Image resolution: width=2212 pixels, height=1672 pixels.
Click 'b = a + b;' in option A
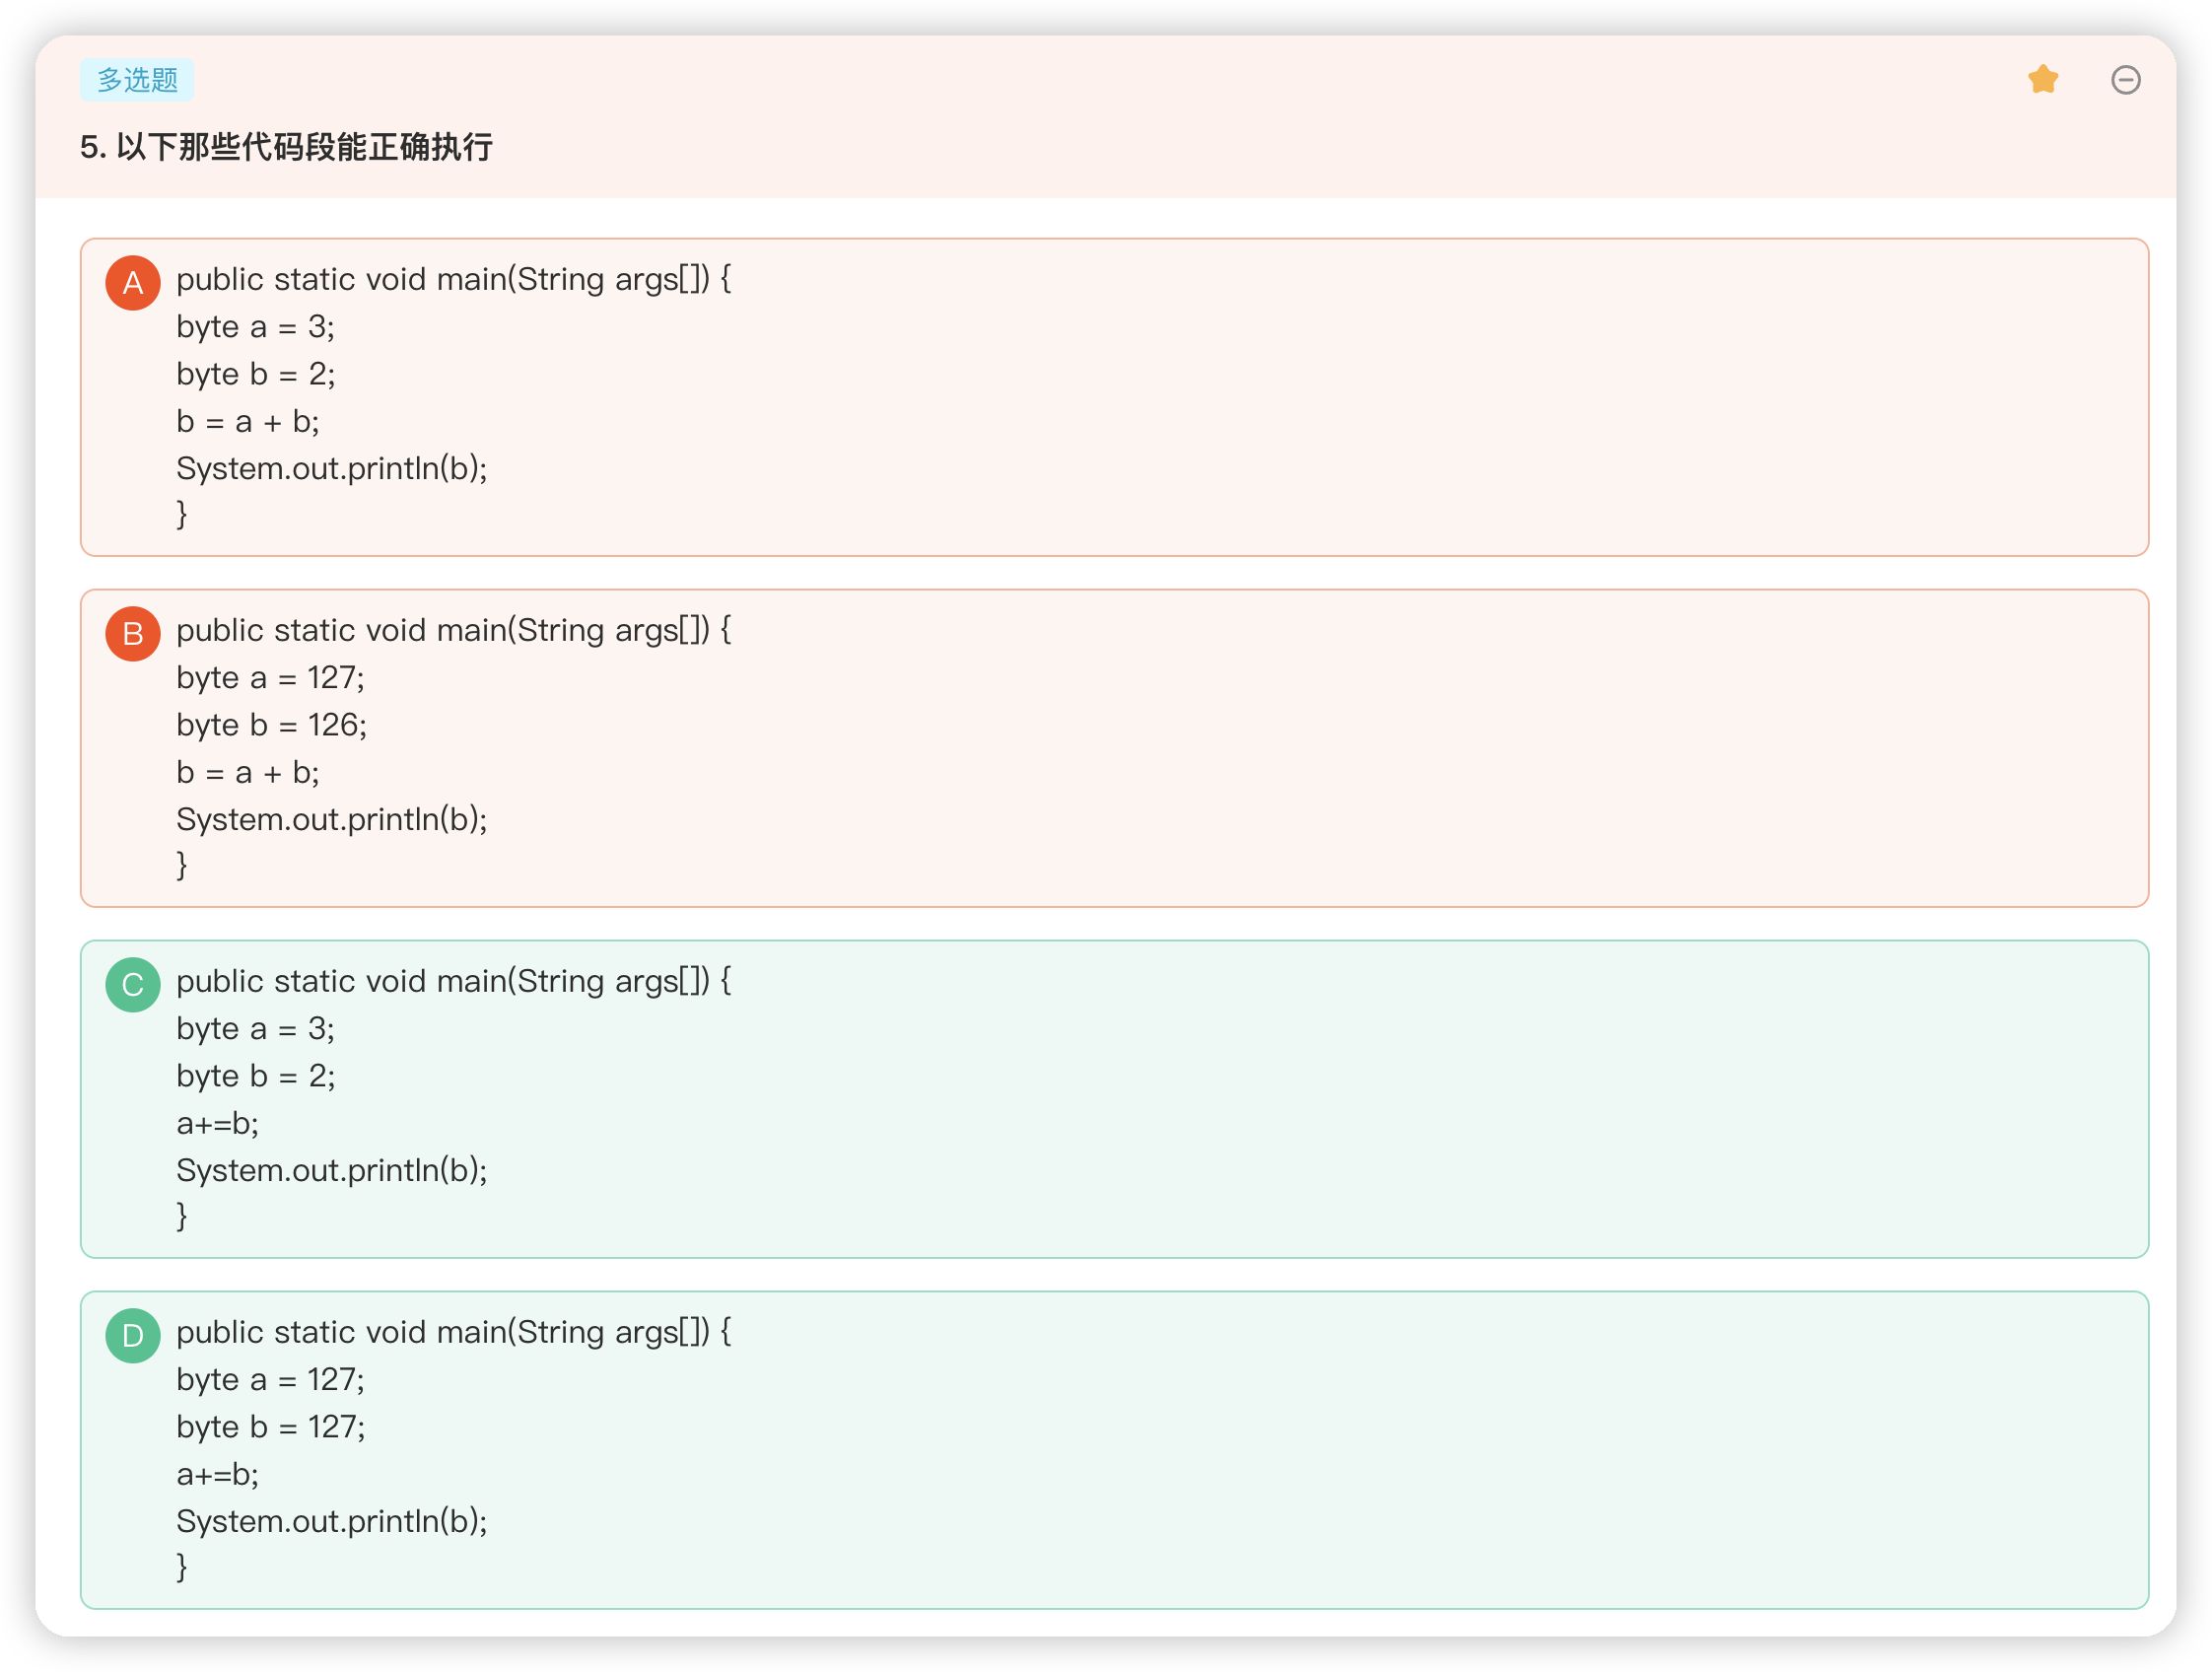[248, 421]
